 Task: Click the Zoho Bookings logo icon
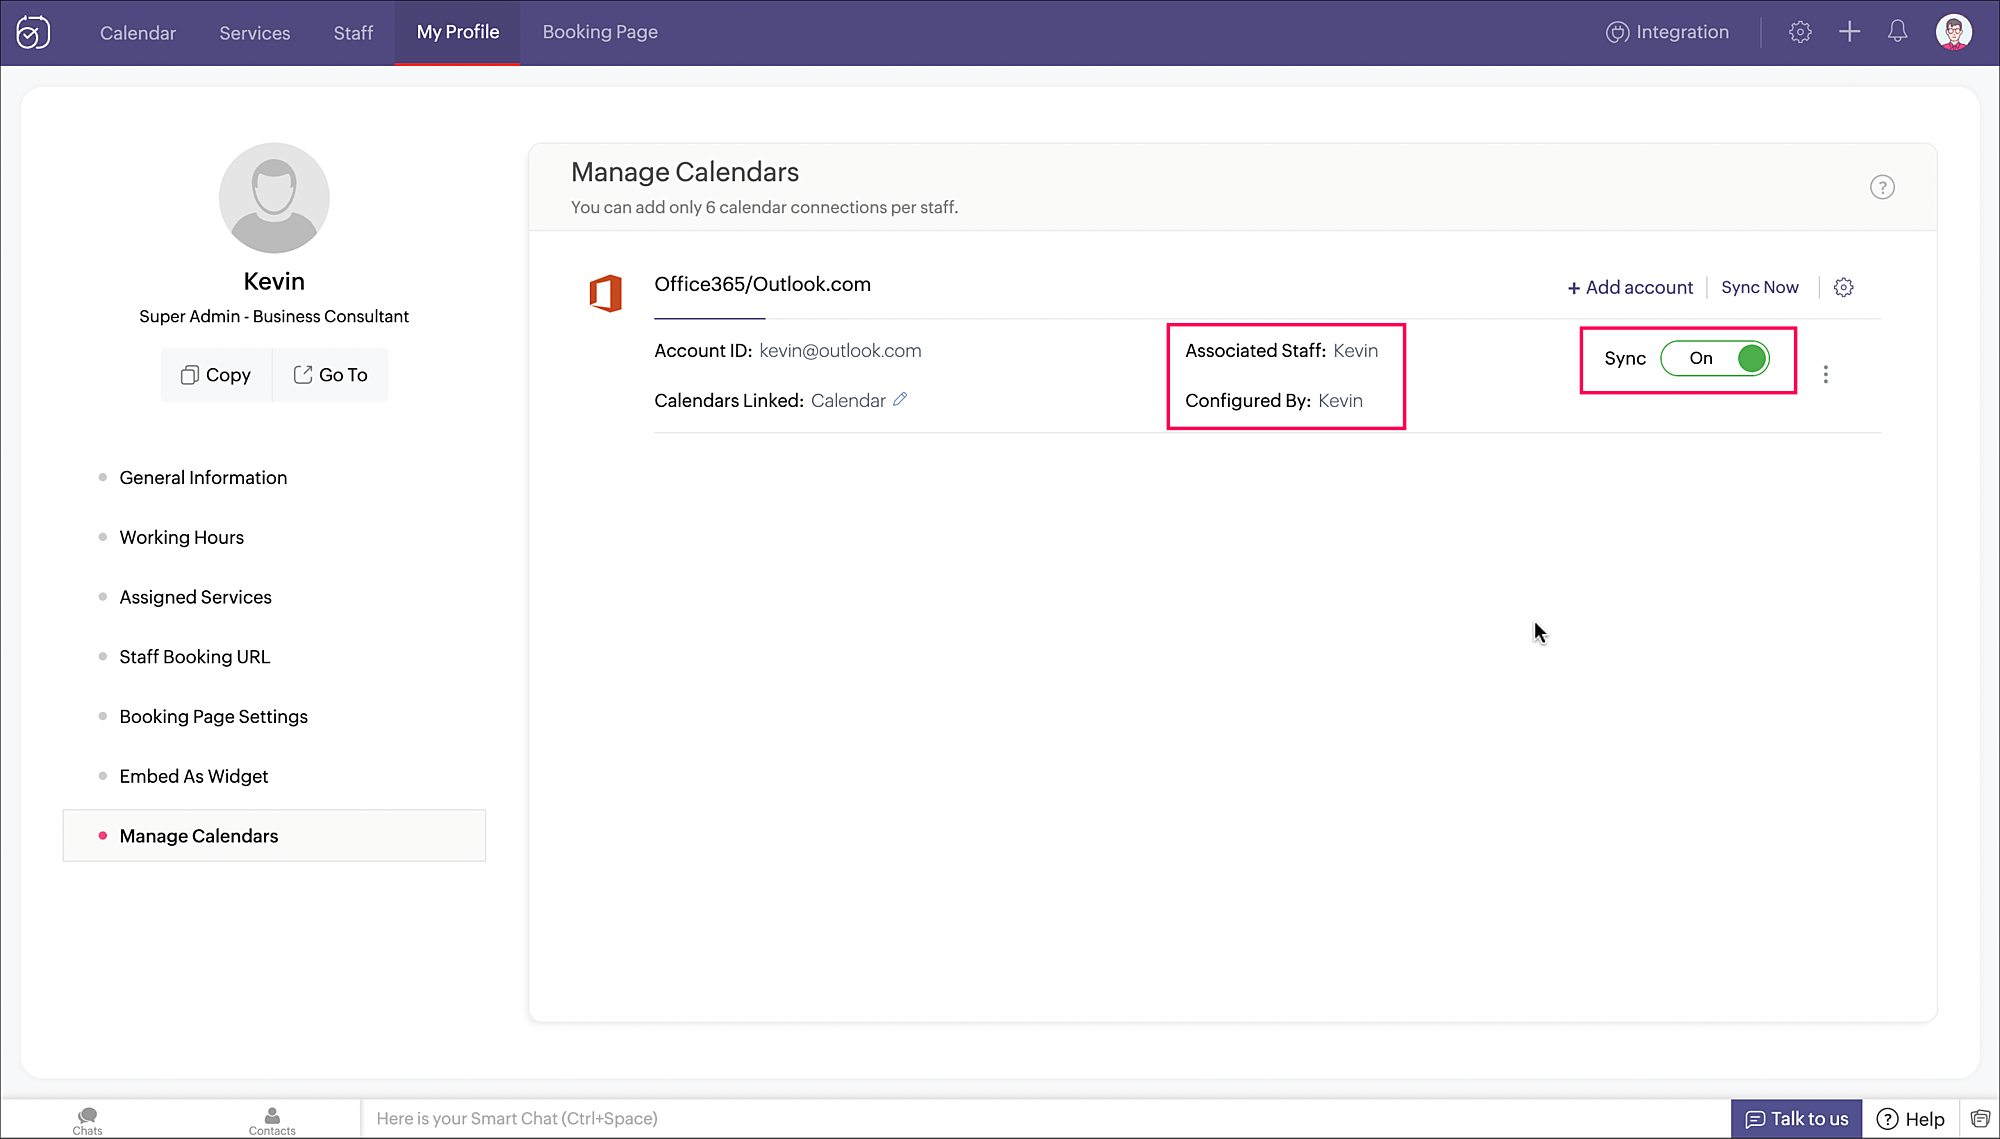[33, 32]
